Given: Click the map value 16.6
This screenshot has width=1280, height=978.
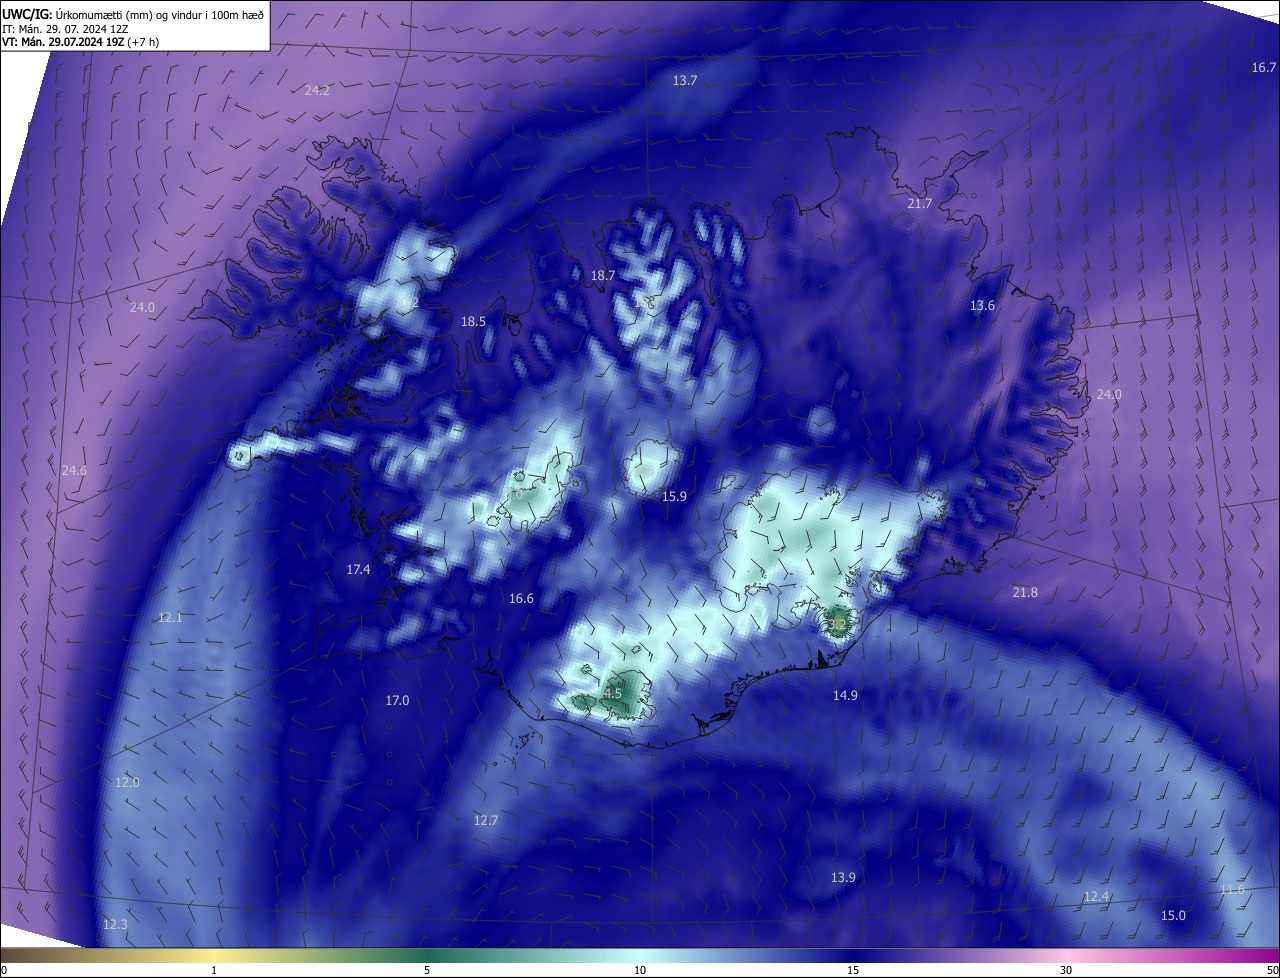Looking at the screenshot, I should [x=521, y=598].
